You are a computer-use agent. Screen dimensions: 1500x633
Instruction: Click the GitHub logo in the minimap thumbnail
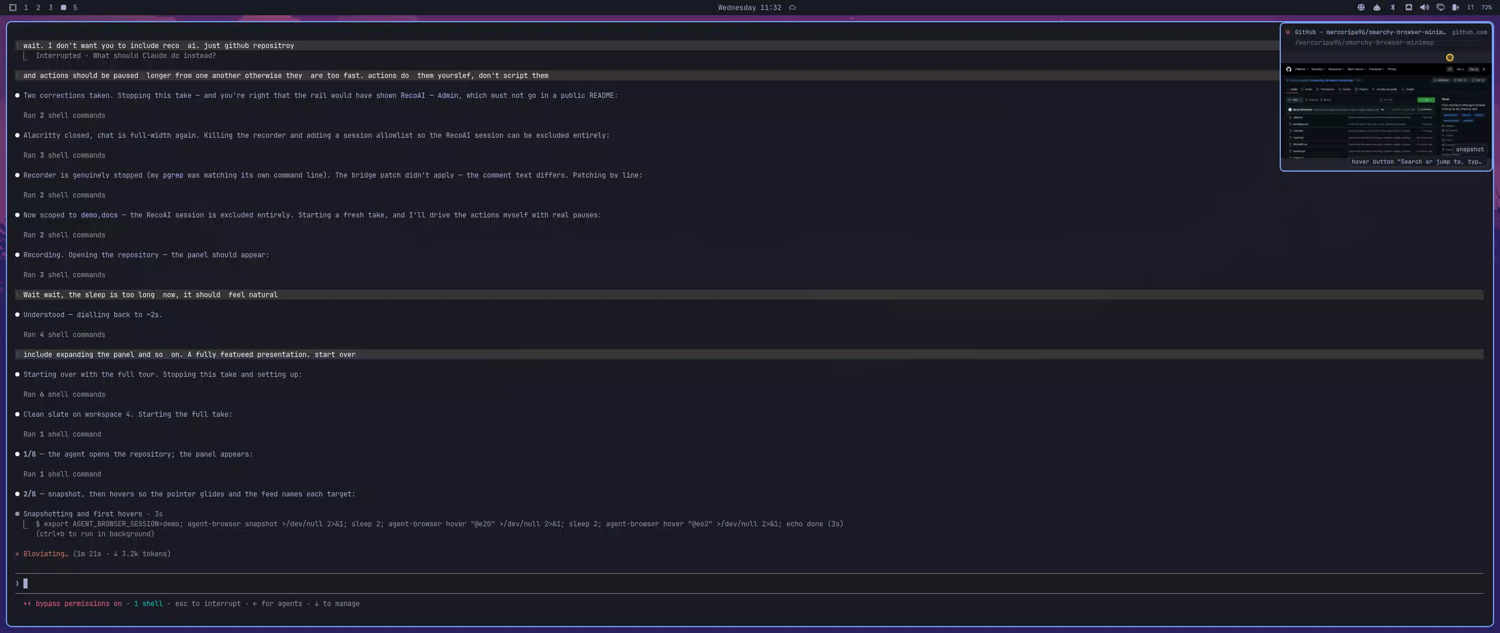tap(1289, 69)
